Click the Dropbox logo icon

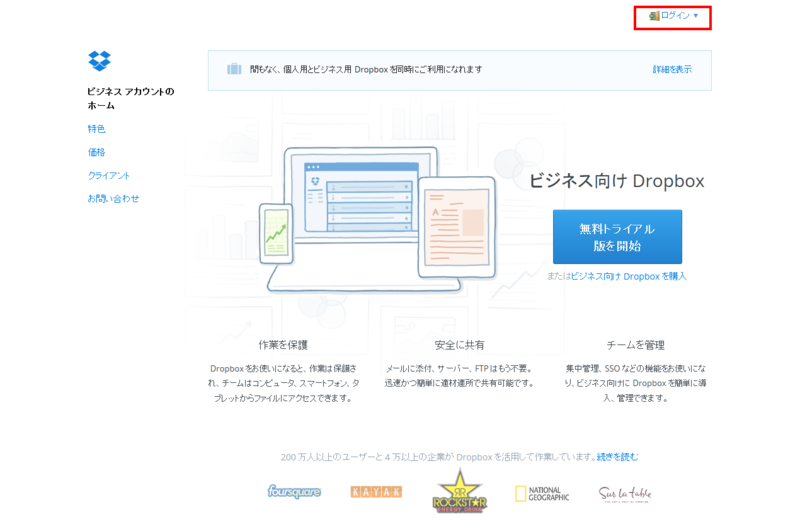[99, 61]
